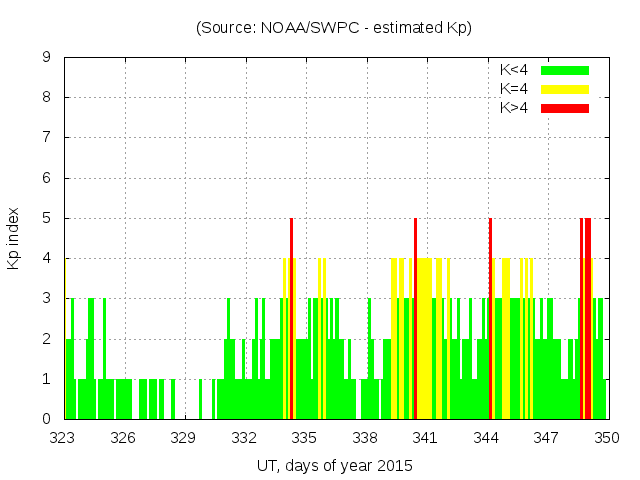Click the K<4 legend label text

[514, 70]
